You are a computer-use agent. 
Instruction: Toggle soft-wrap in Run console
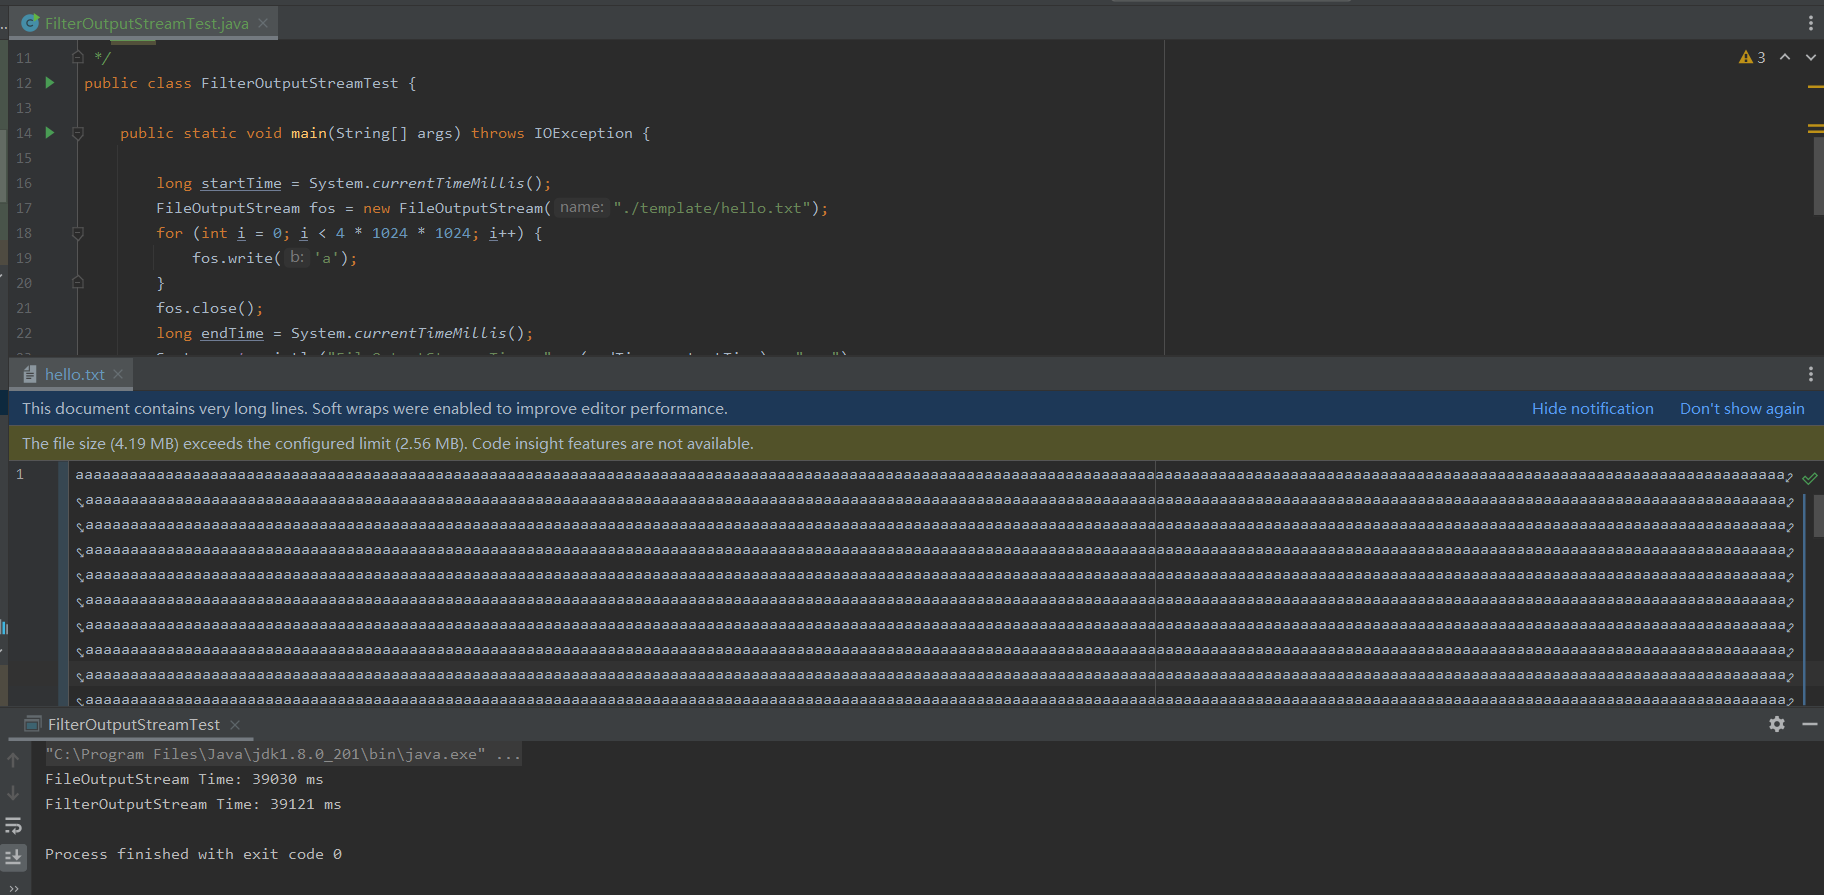point(13,825)
